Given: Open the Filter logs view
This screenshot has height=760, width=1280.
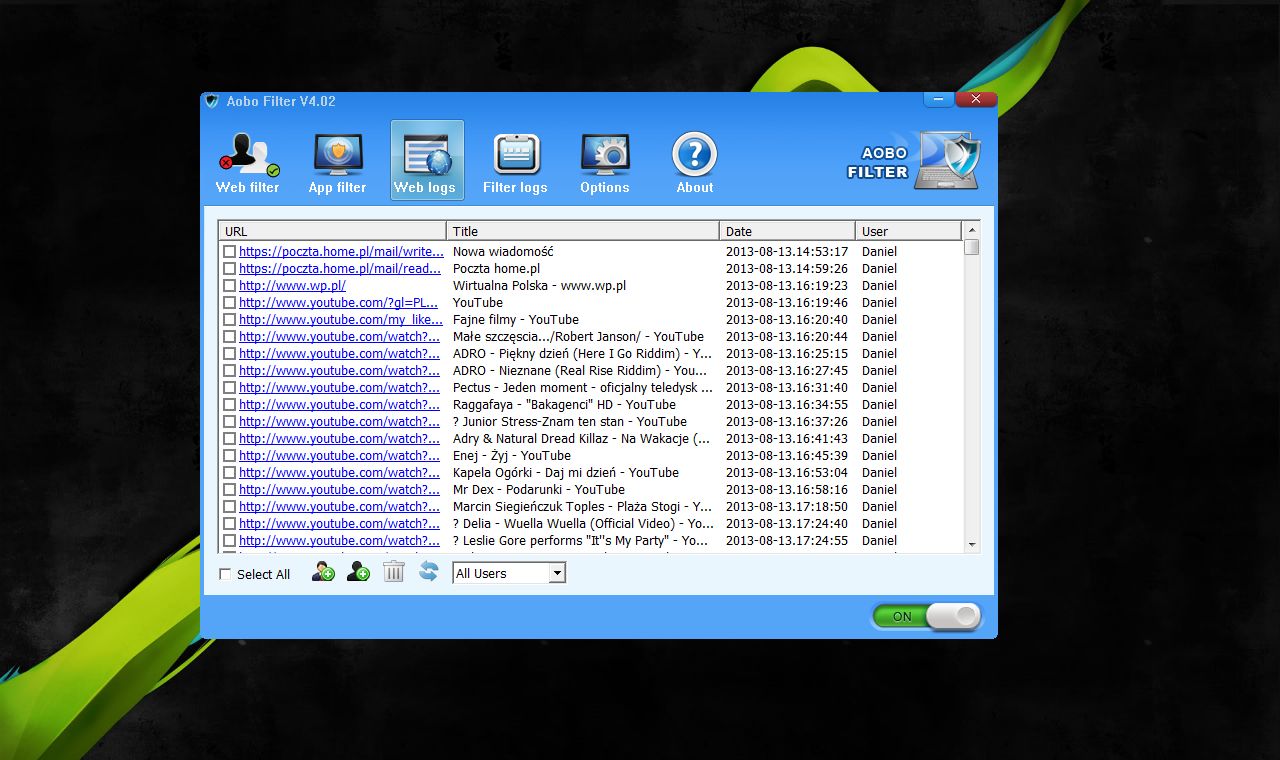Looking at the screenshot, I should [x=515, y=162].
